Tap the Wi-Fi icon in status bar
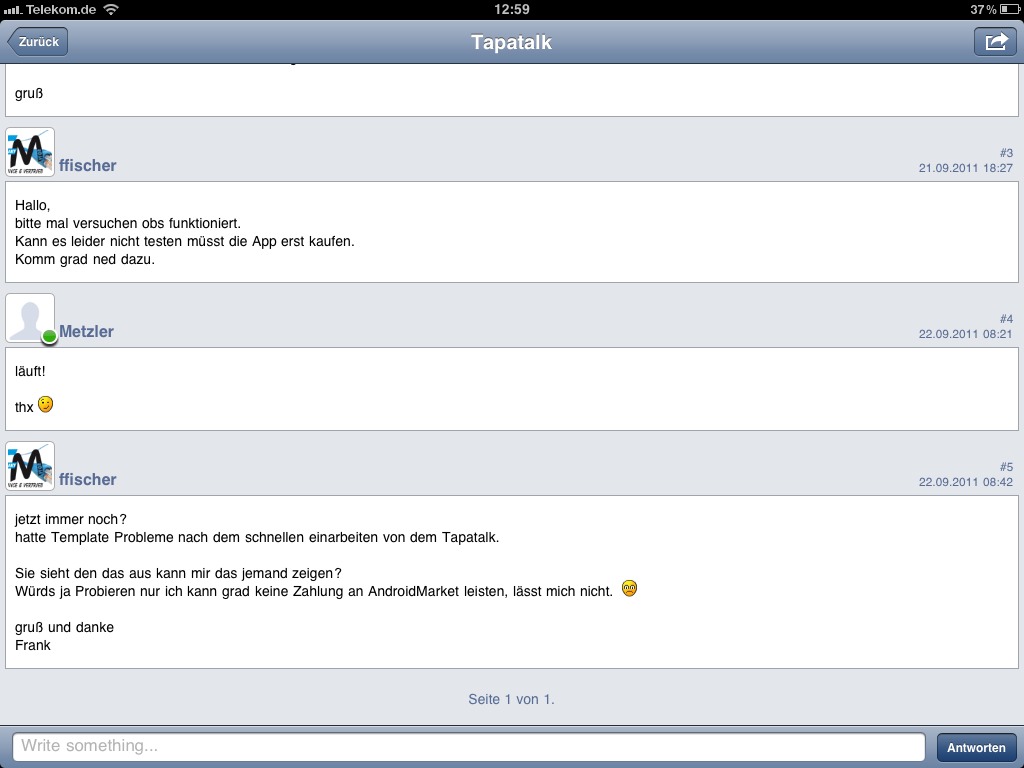1024x768 pixels. [112, 9]
